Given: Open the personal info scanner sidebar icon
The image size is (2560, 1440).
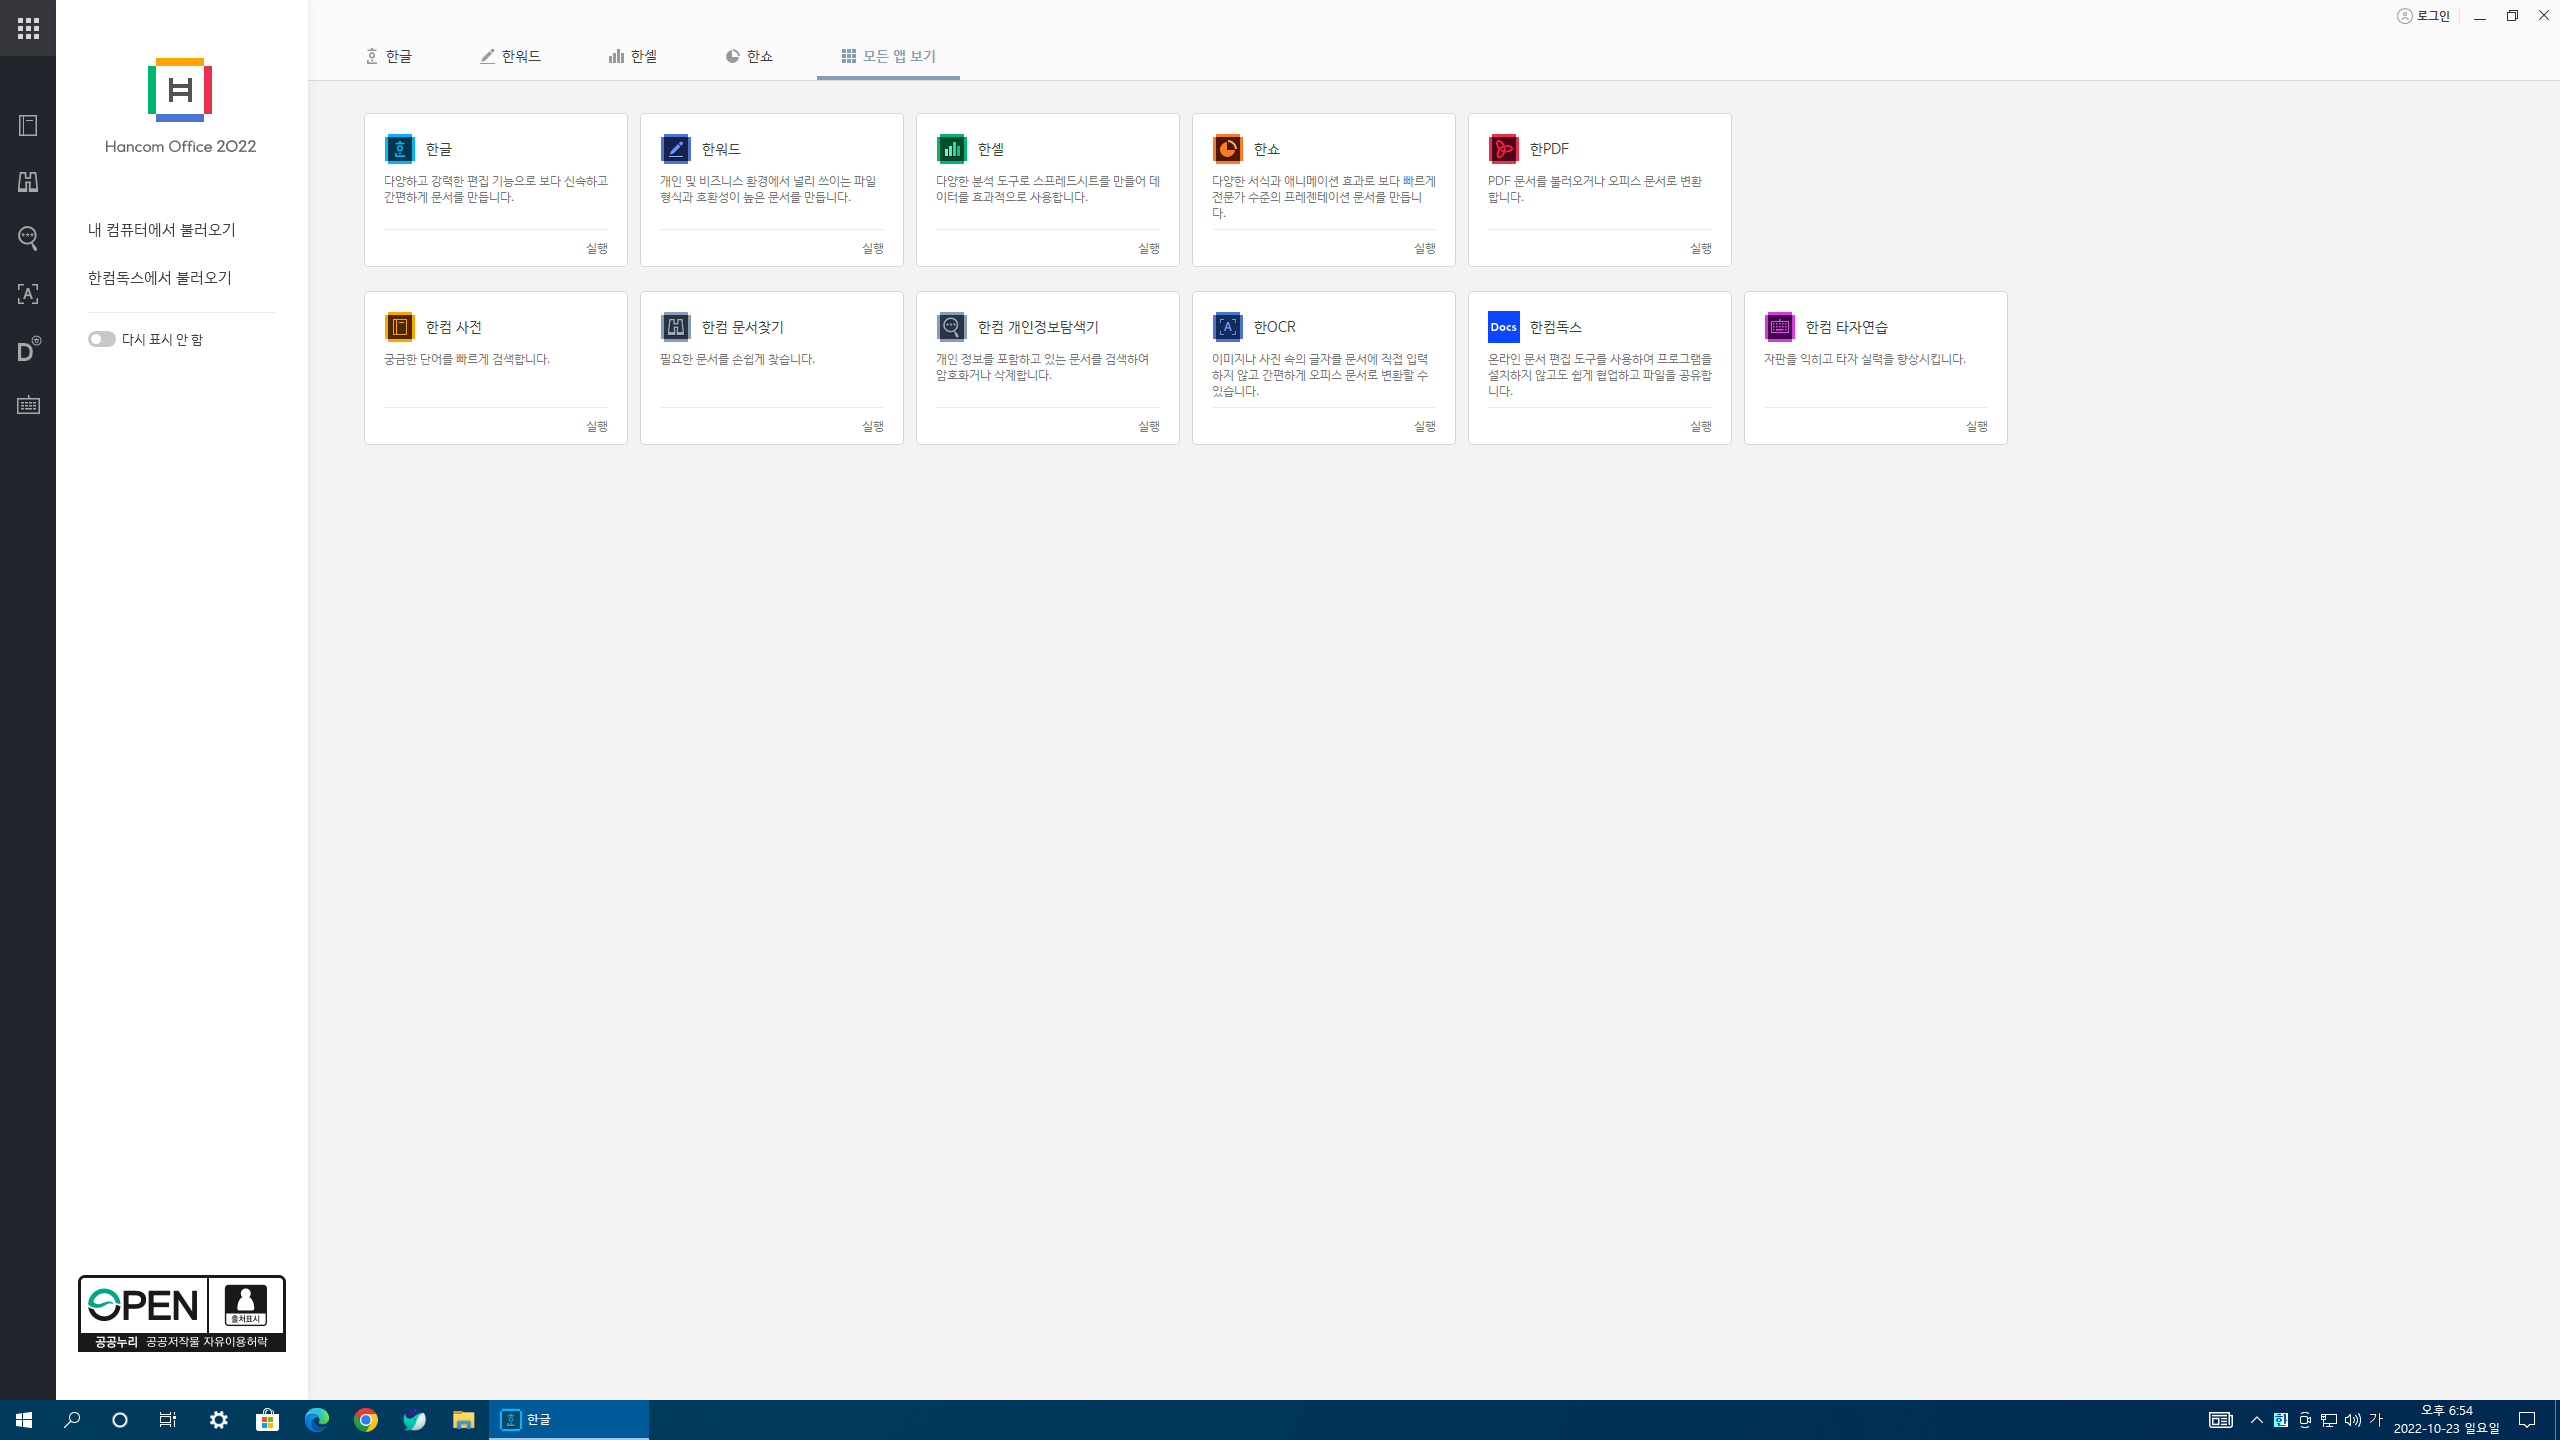Looking at the screenshot, I should click(28, 238).
